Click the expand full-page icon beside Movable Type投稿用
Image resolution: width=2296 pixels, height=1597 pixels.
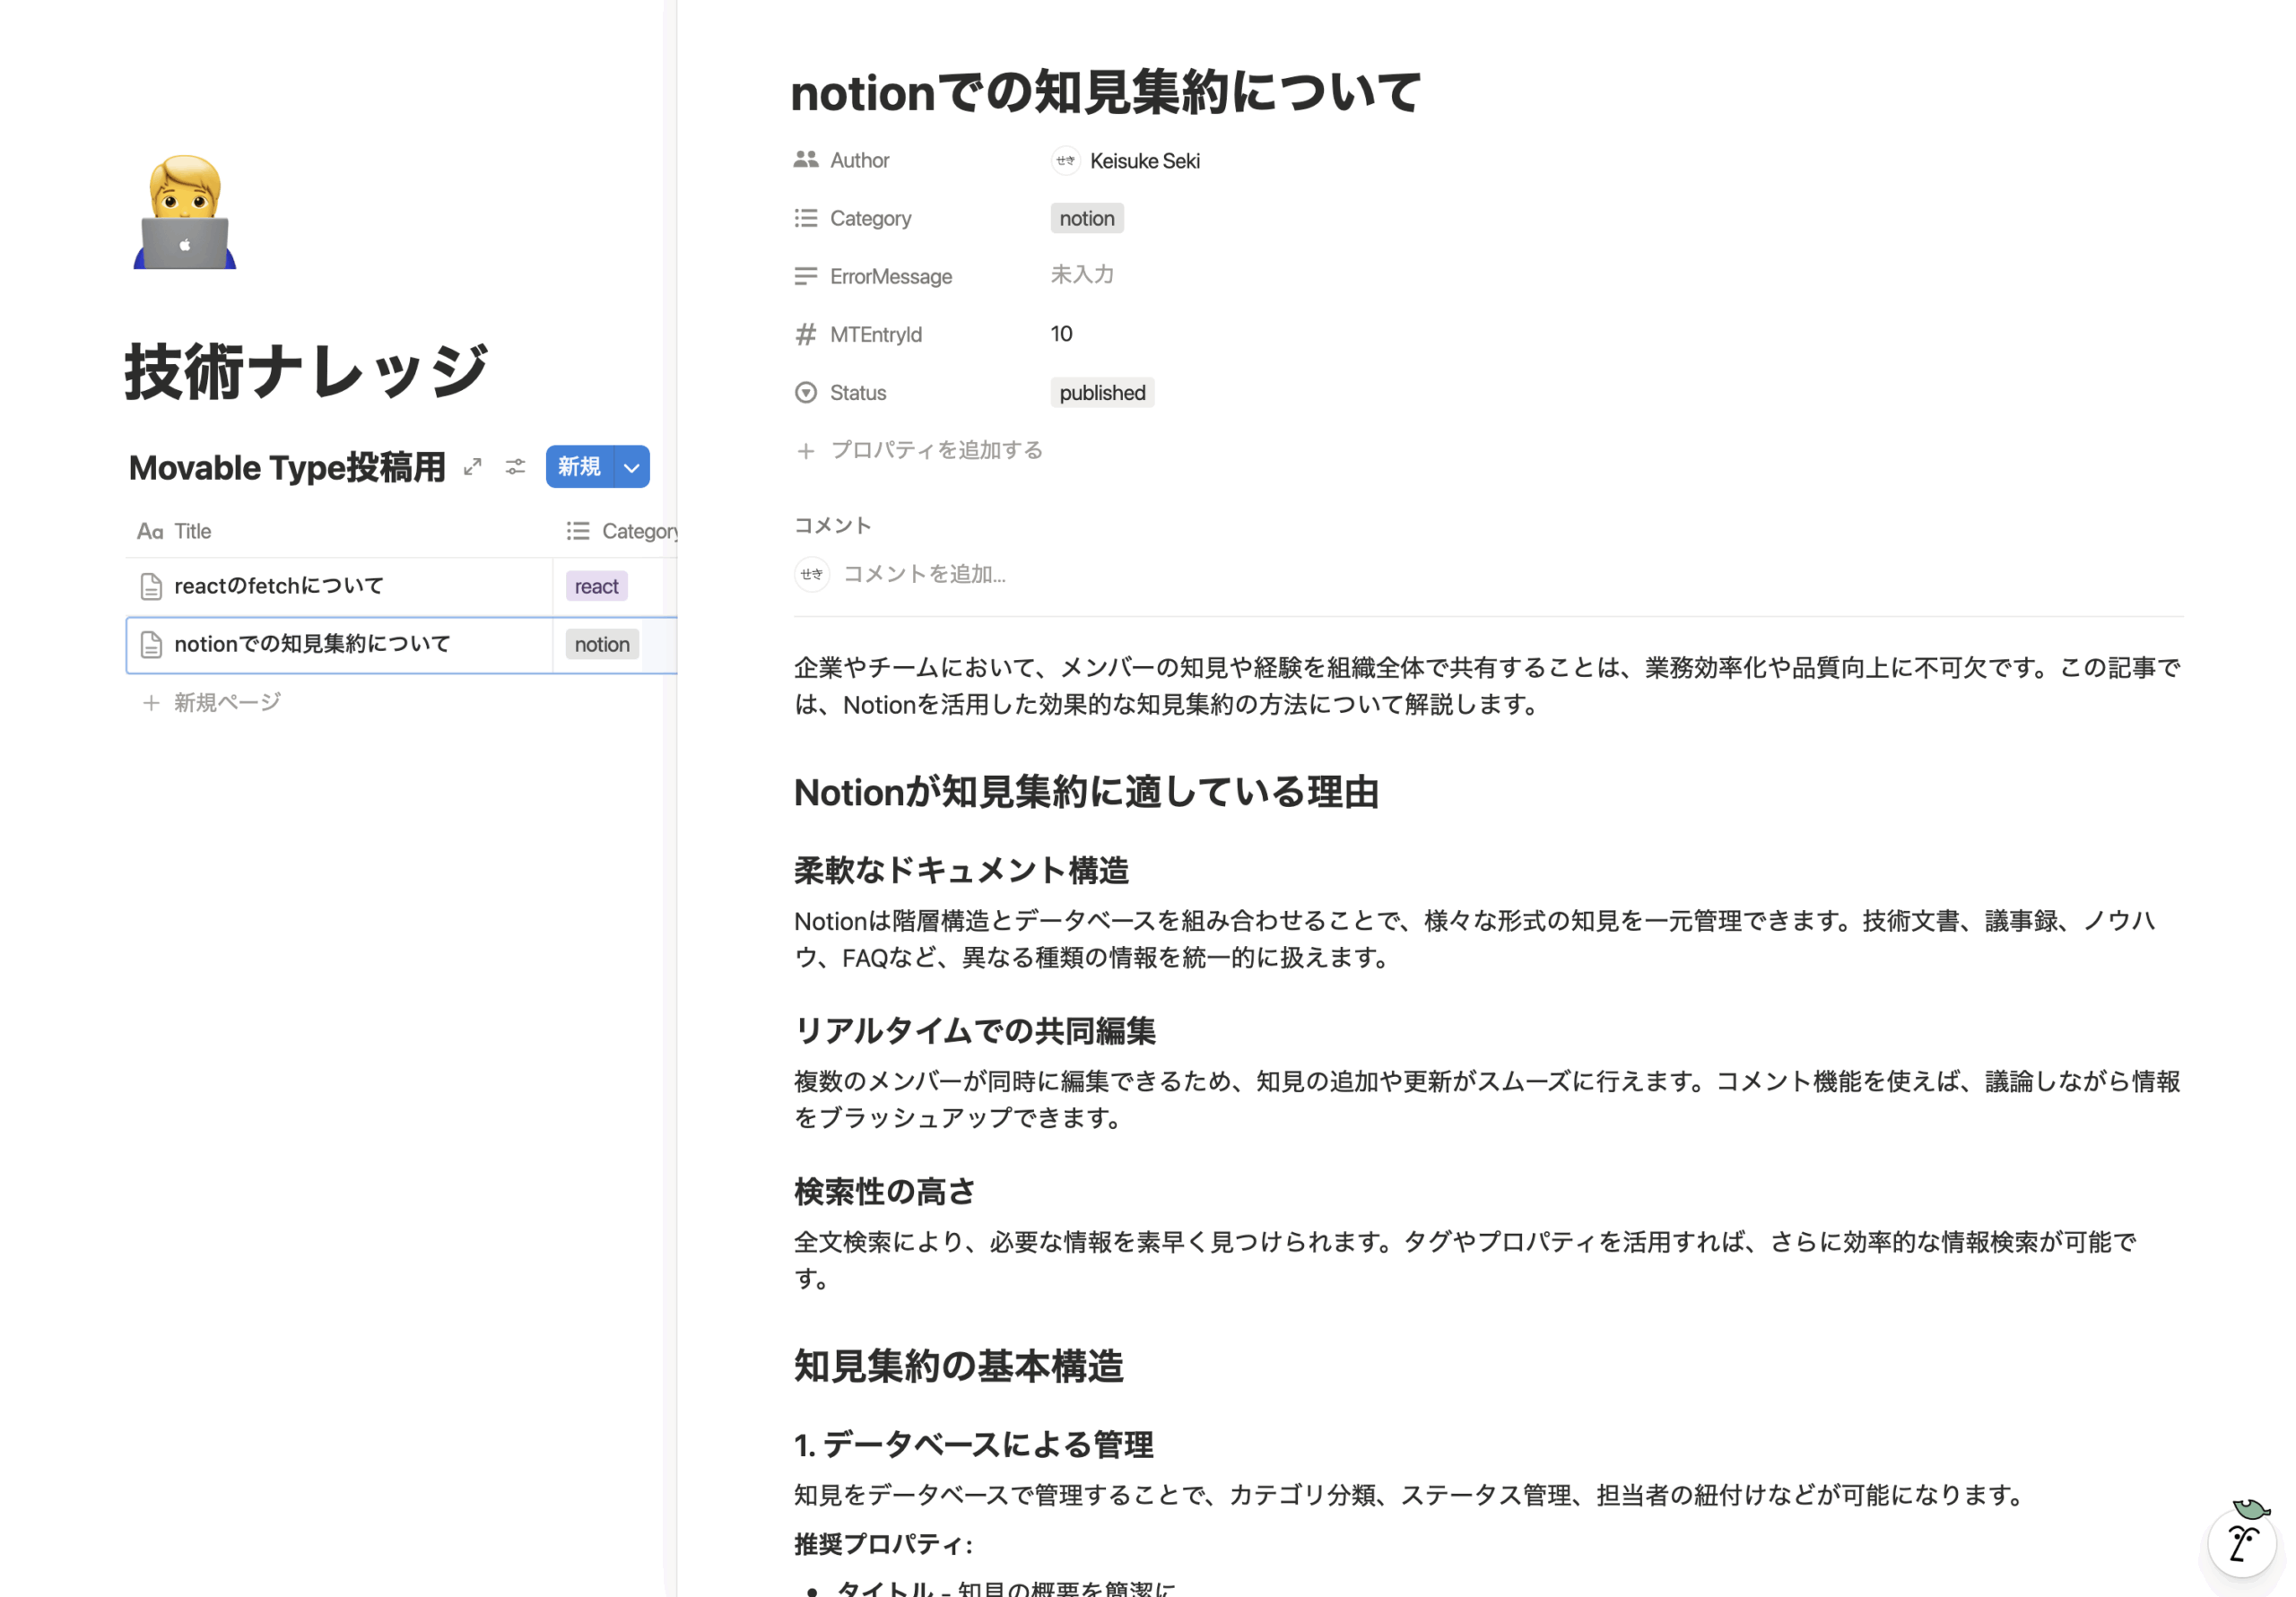[473, 467]
